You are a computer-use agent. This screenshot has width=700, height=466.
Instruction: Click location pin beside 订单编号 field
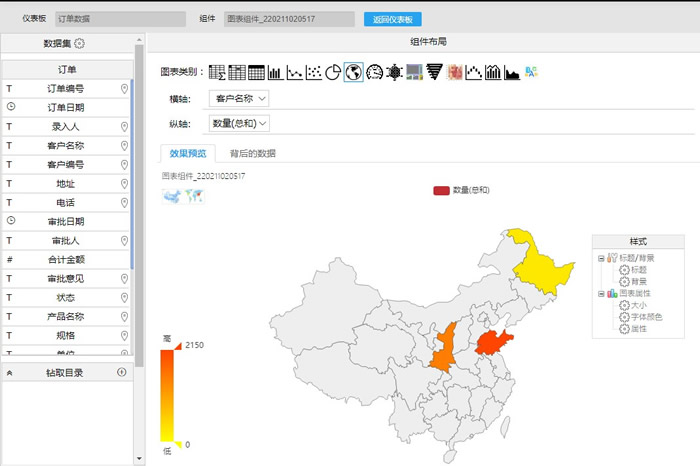tap(124, 89)
